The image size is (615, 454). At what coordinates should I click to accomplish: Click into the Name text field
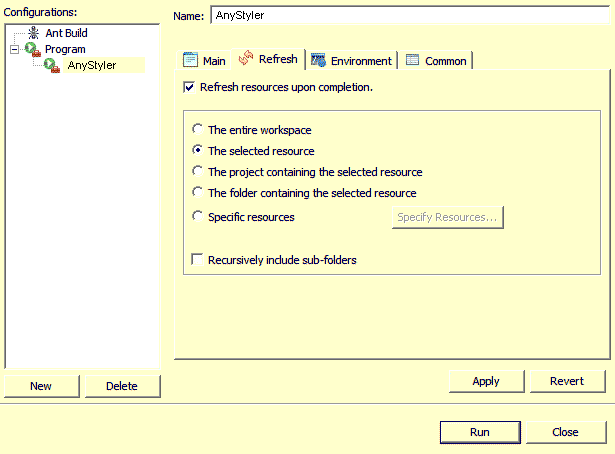(x=410, y=16)
